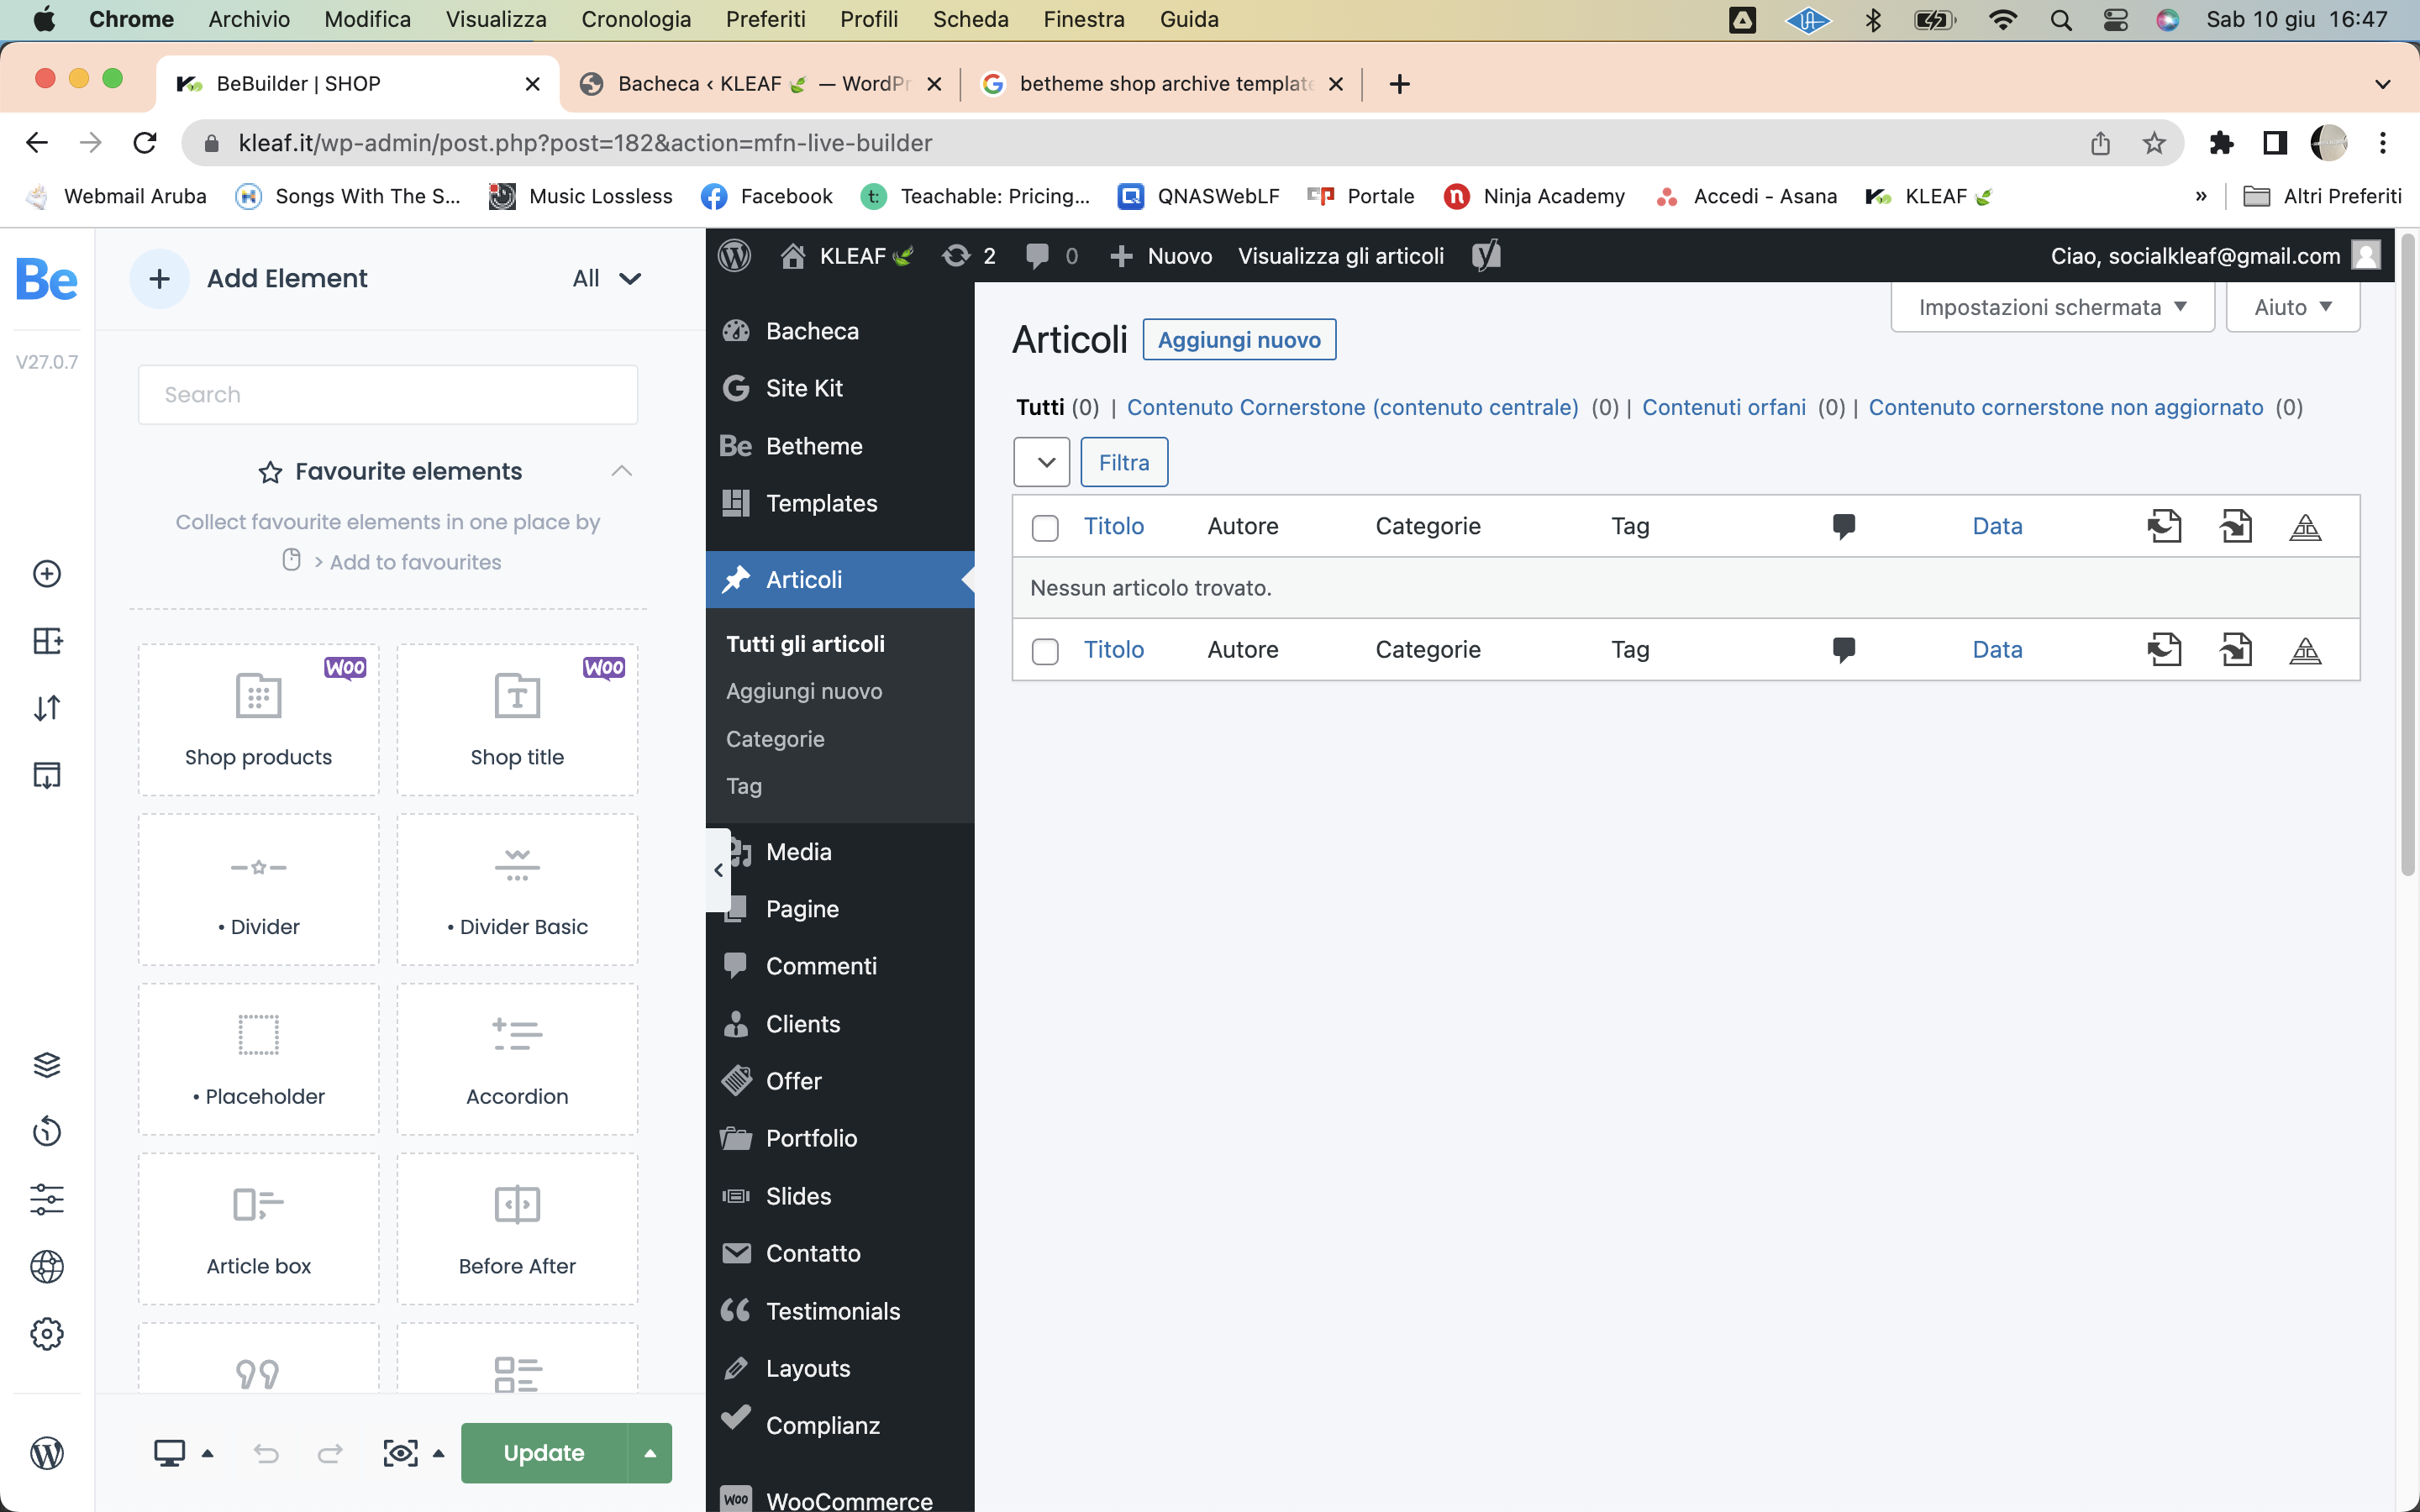Click the desktop responsive mode icon
Viewport: 2420px width, 1512px height.
[x=169, y=1453]
